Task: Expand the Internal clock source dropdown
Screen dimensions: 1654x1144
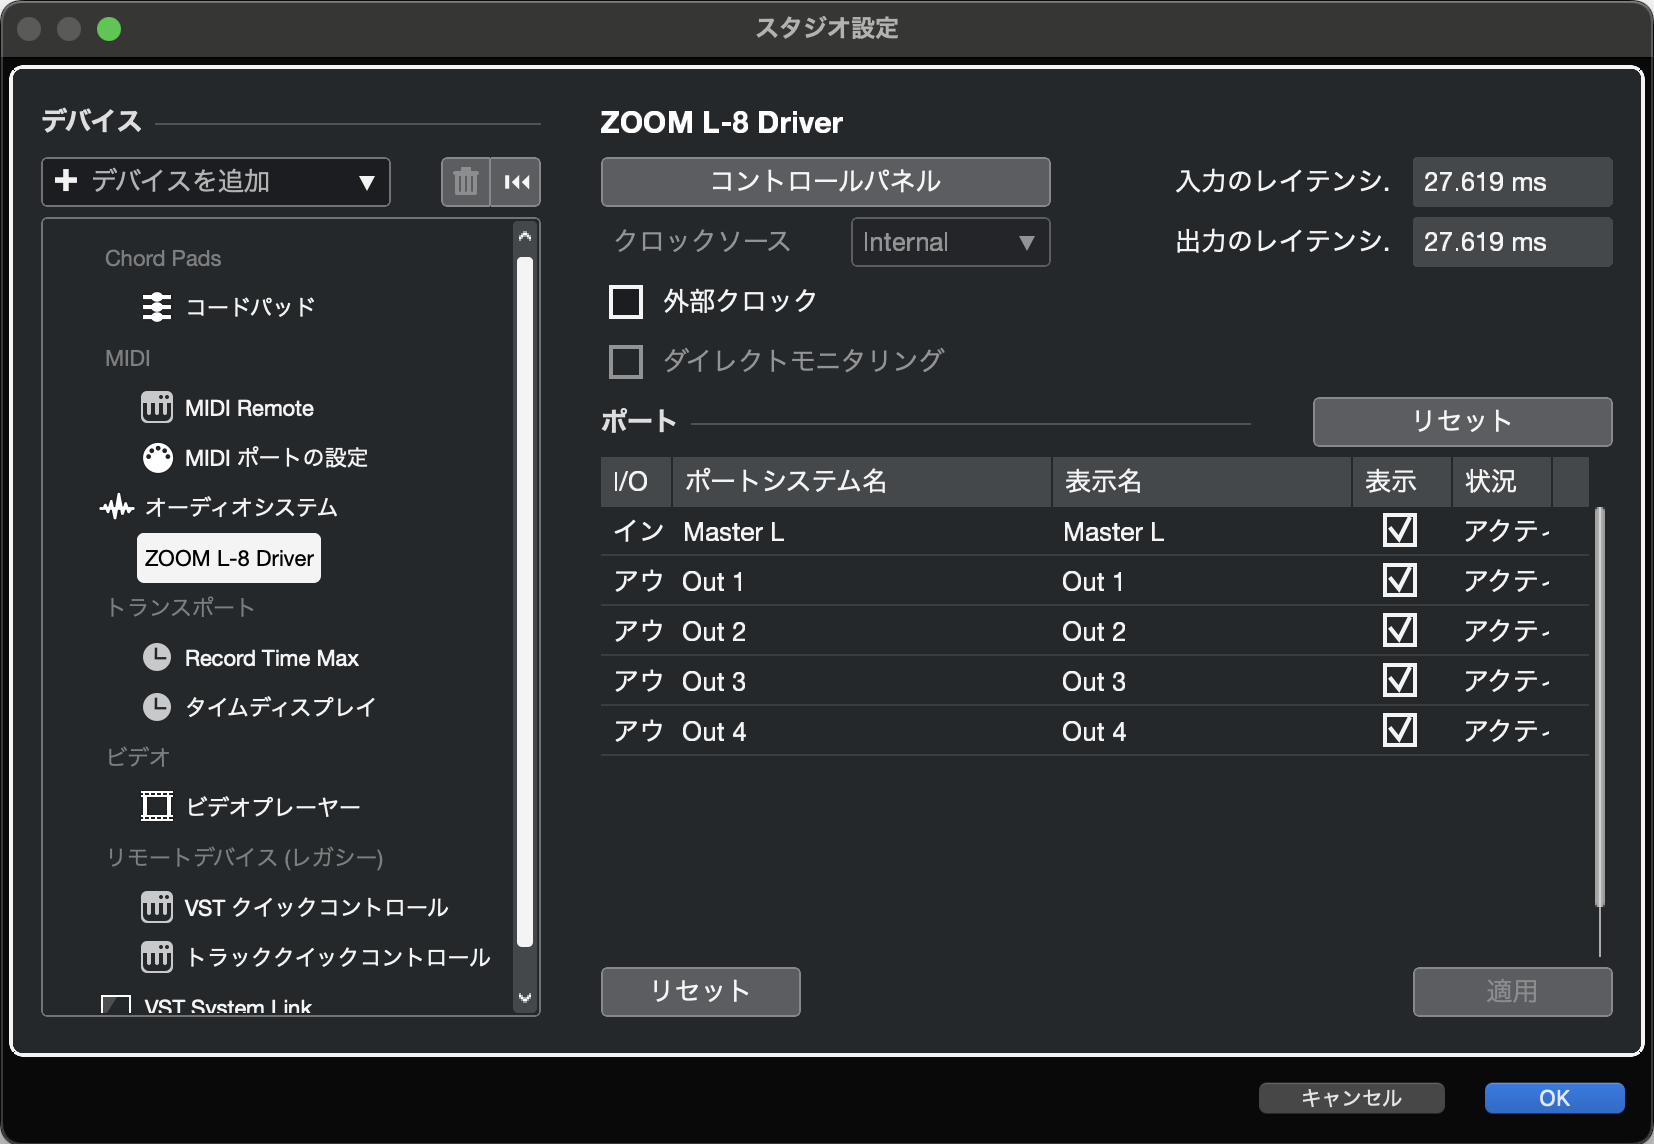Action: (x=950, y=242)
